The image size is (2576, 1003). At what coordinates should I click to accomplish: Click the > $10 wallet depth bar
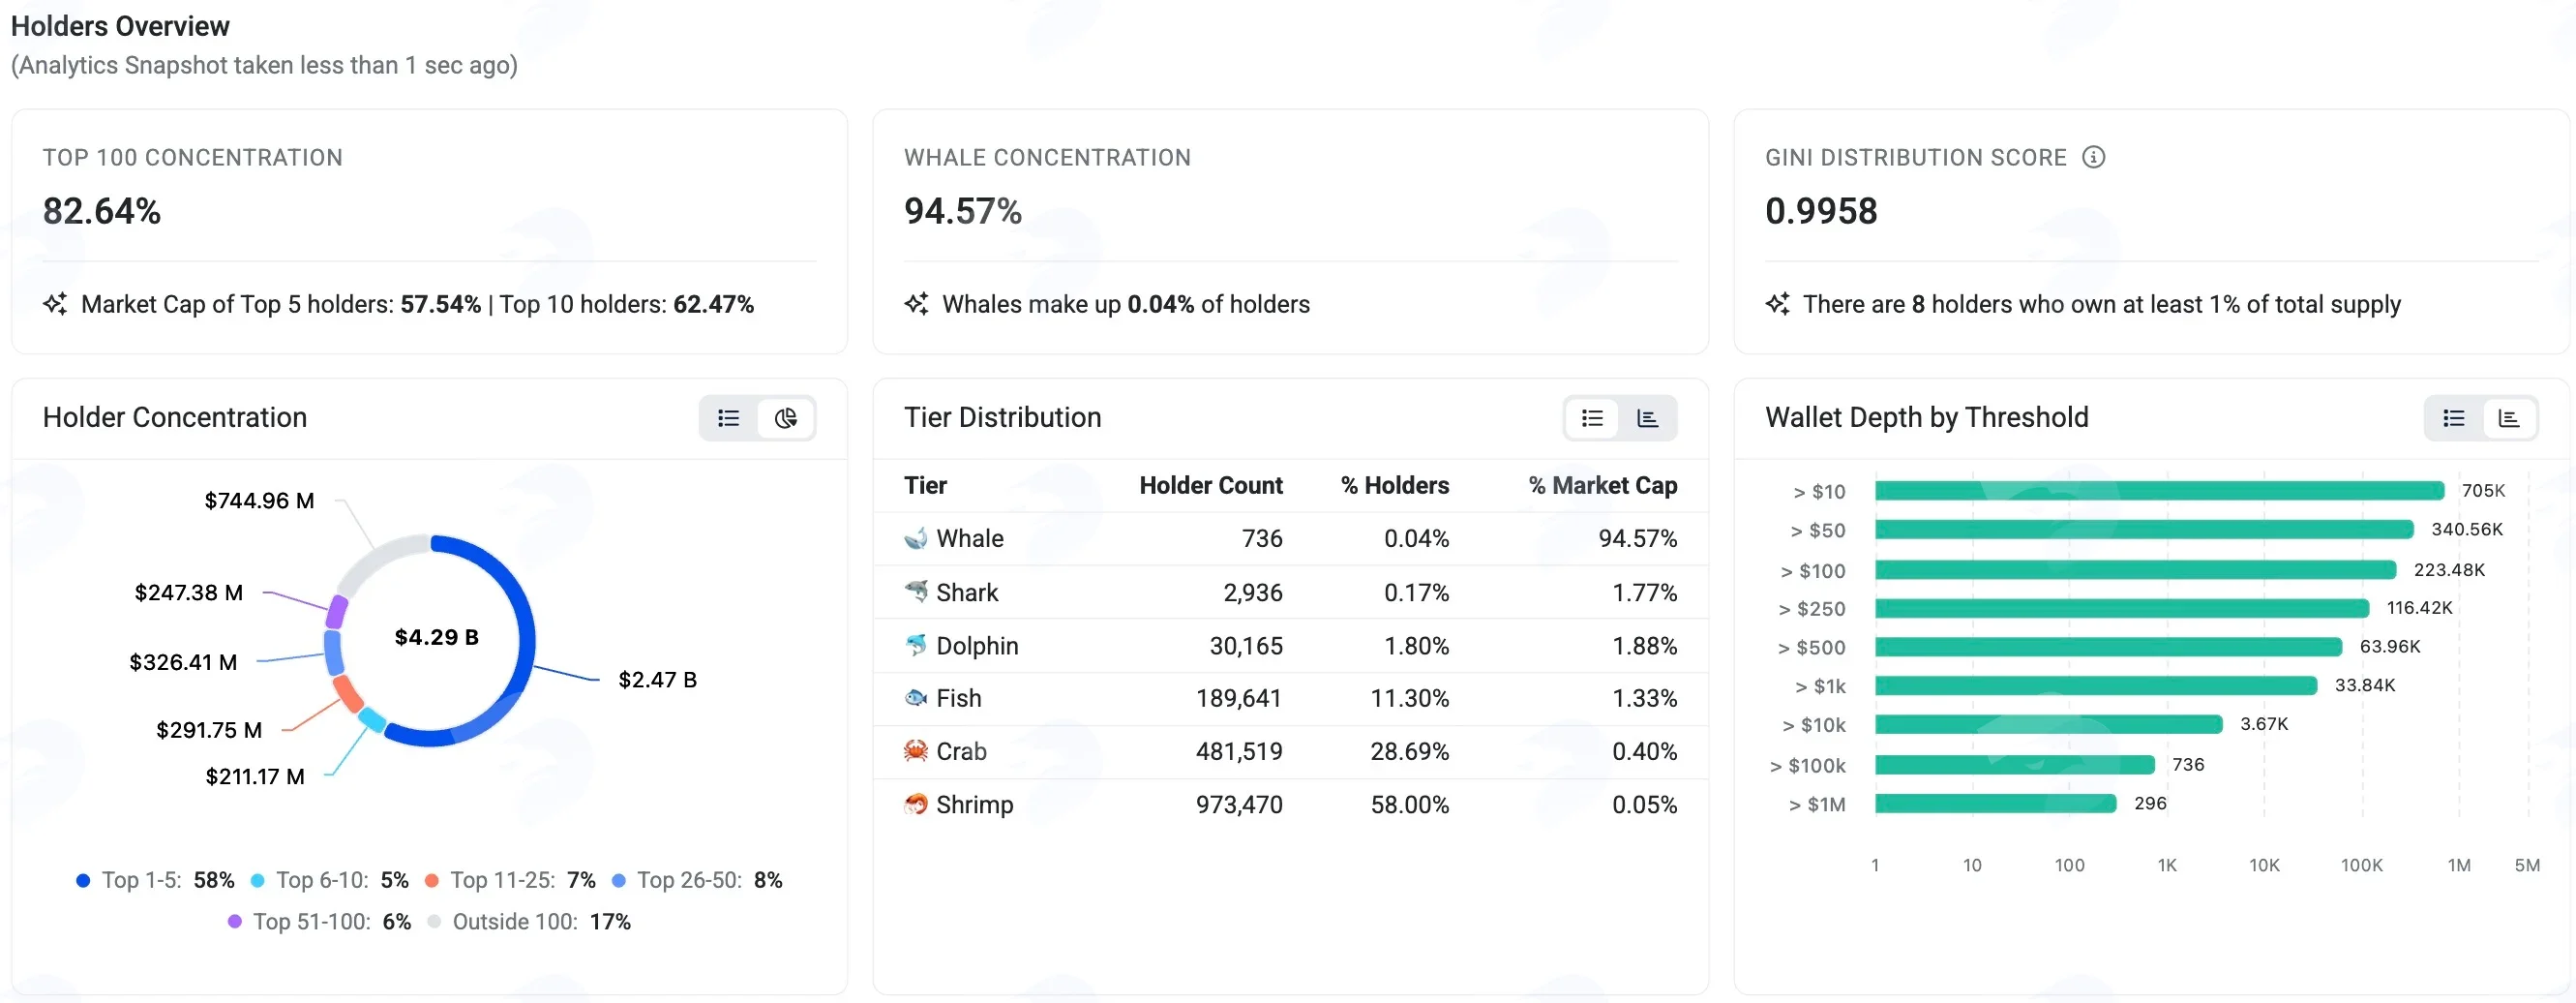(2159, 490)
